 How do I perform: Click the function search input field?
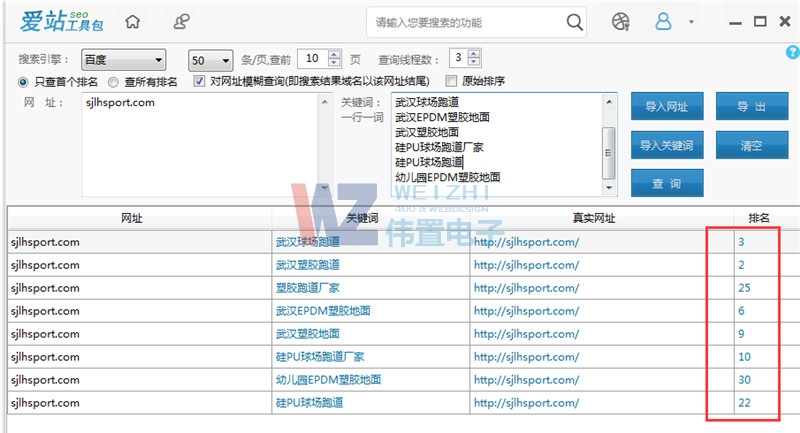tap(465, 21)
